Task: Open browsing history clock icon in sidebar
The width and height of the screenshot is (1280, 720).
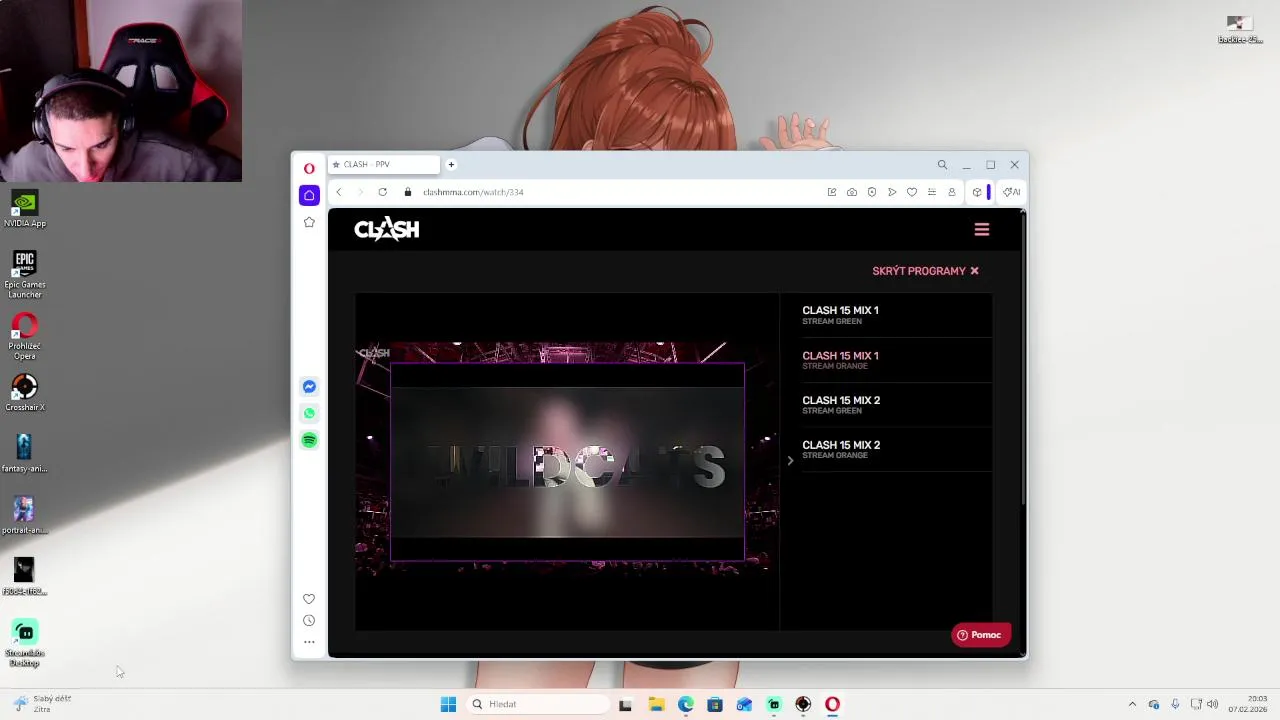Action: click(309, 620)
